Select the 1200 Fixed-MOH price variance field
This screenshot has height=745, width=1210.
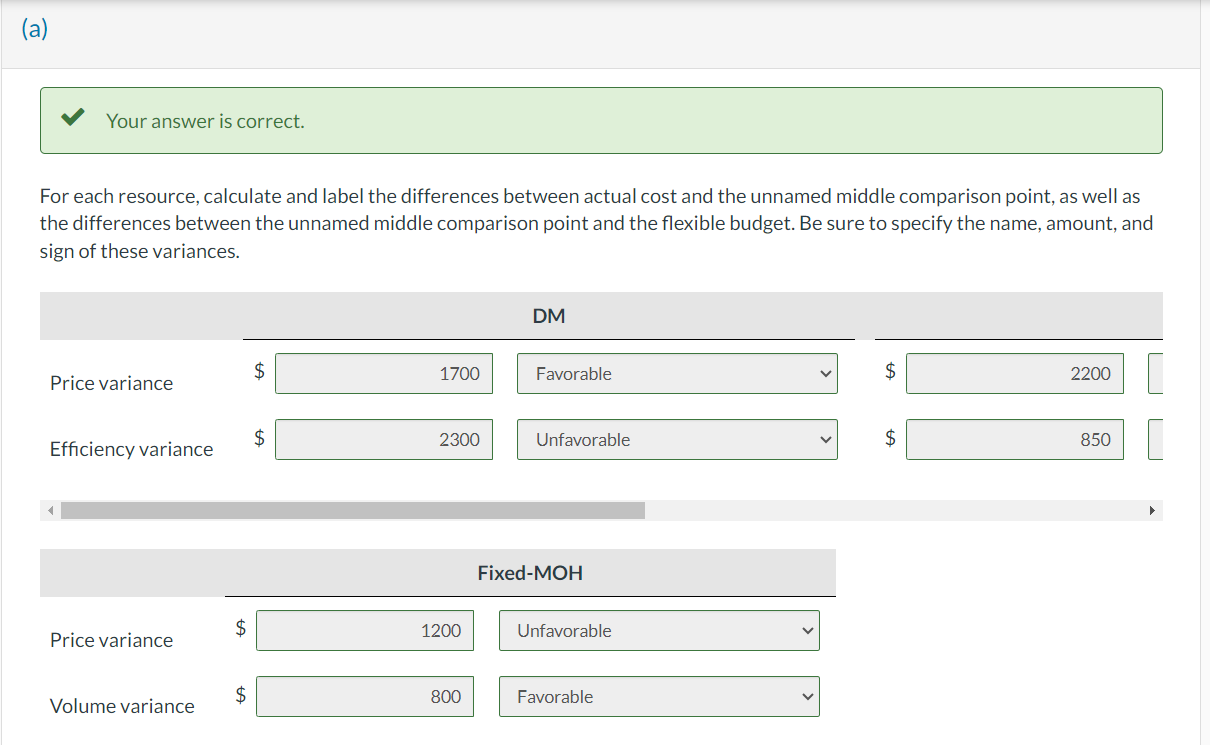click(364, 630)
